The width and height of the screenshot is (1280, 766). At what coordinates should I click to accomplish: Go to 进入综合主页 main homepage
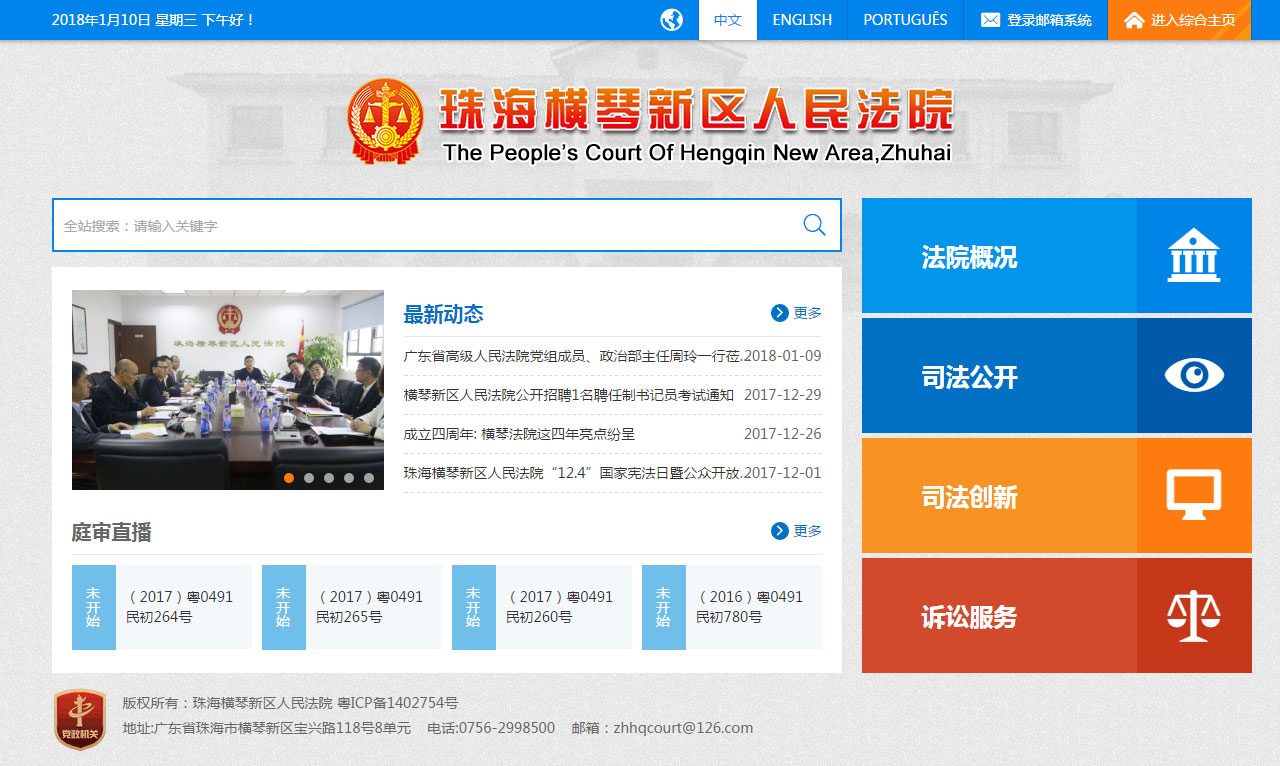tap(1180, 20)
